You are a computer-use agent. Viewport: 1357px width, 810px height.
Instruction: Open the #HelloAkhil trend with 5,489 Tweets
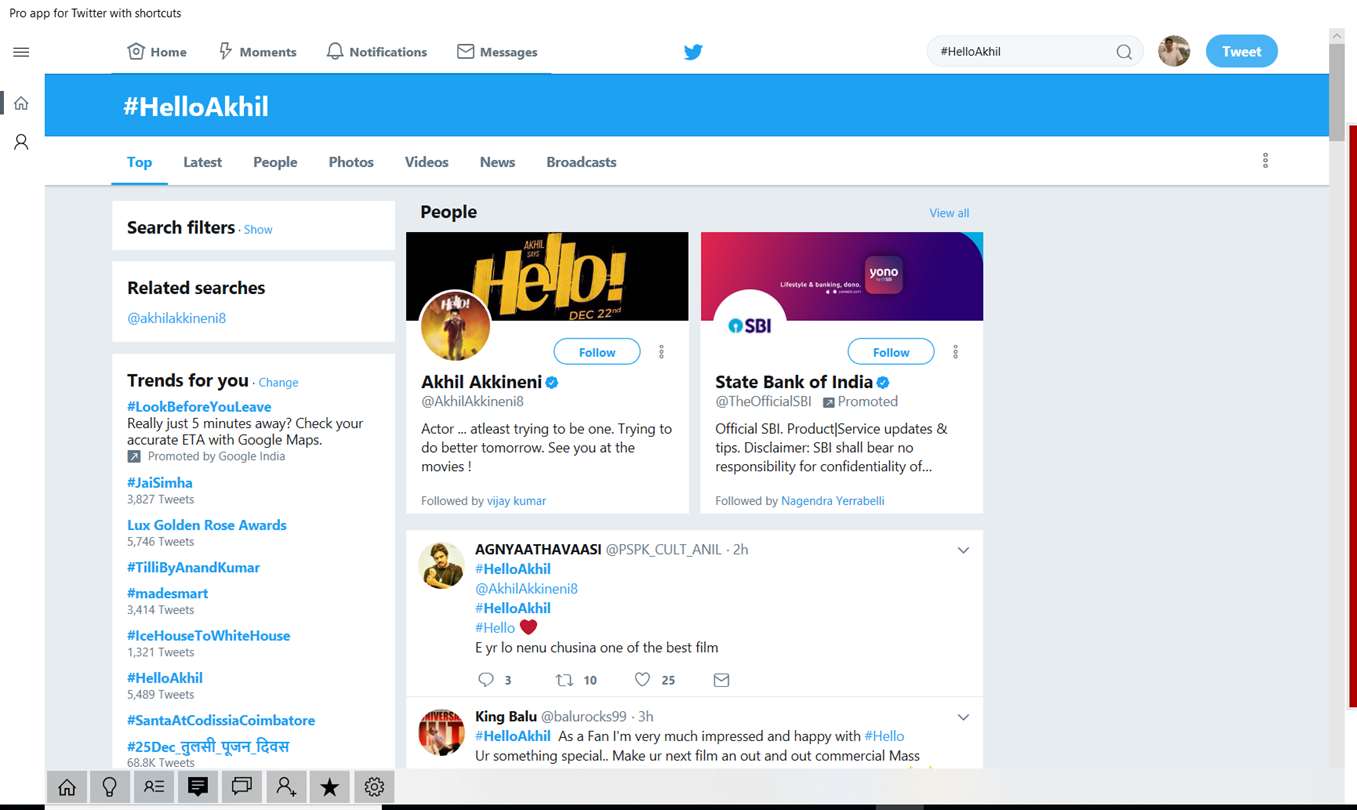(x=165, y=678)
